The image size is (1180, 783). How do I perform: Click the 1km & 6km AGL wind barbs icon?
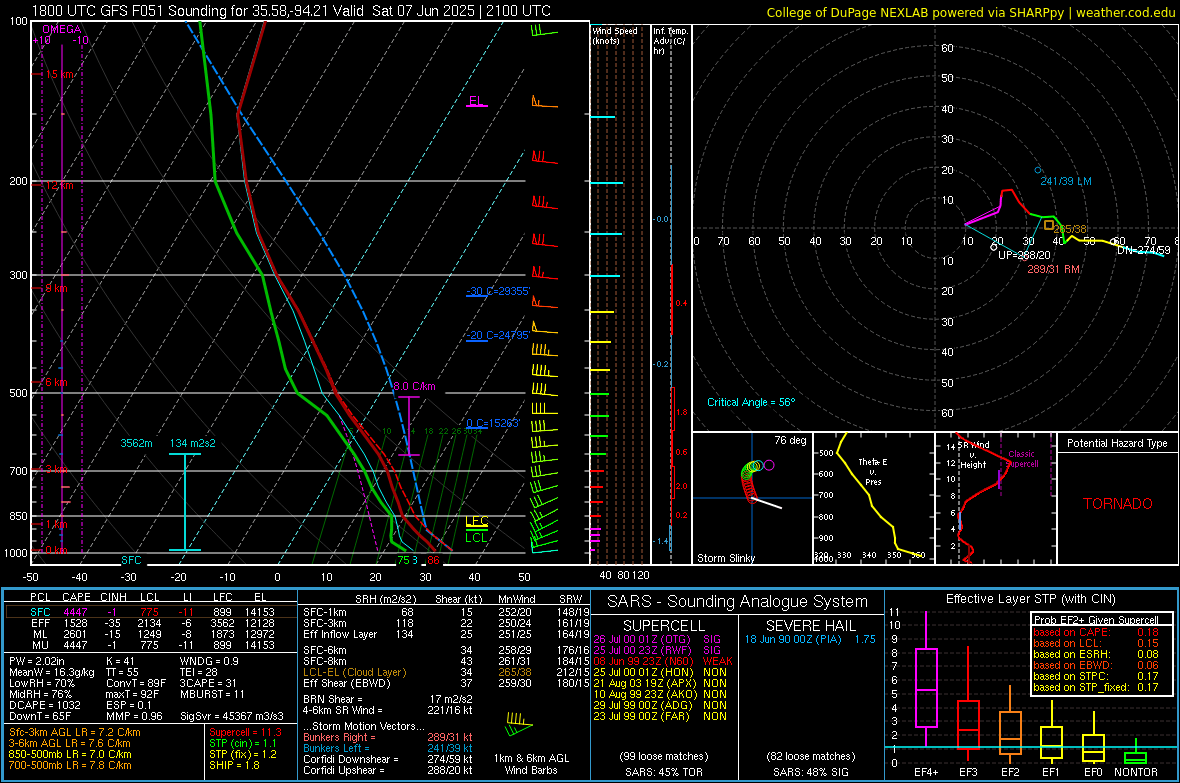519,724
